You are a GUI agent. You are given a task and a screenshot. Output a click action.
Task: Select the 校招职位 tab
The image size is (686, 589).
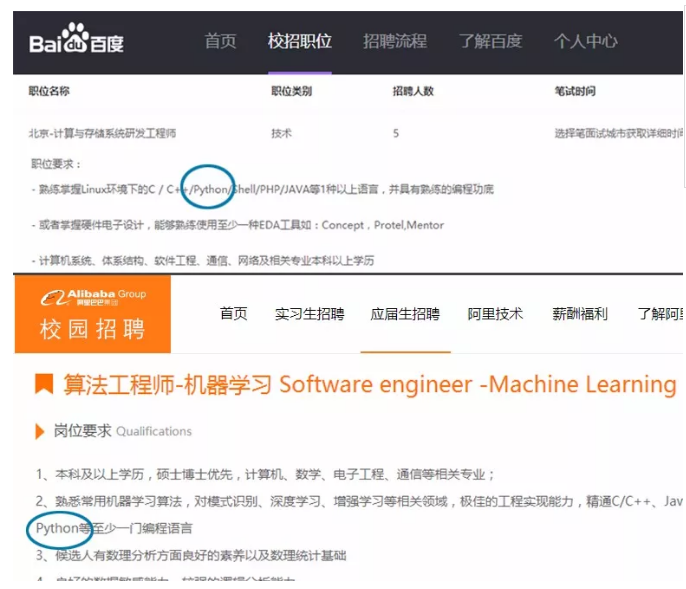[300, 41]
